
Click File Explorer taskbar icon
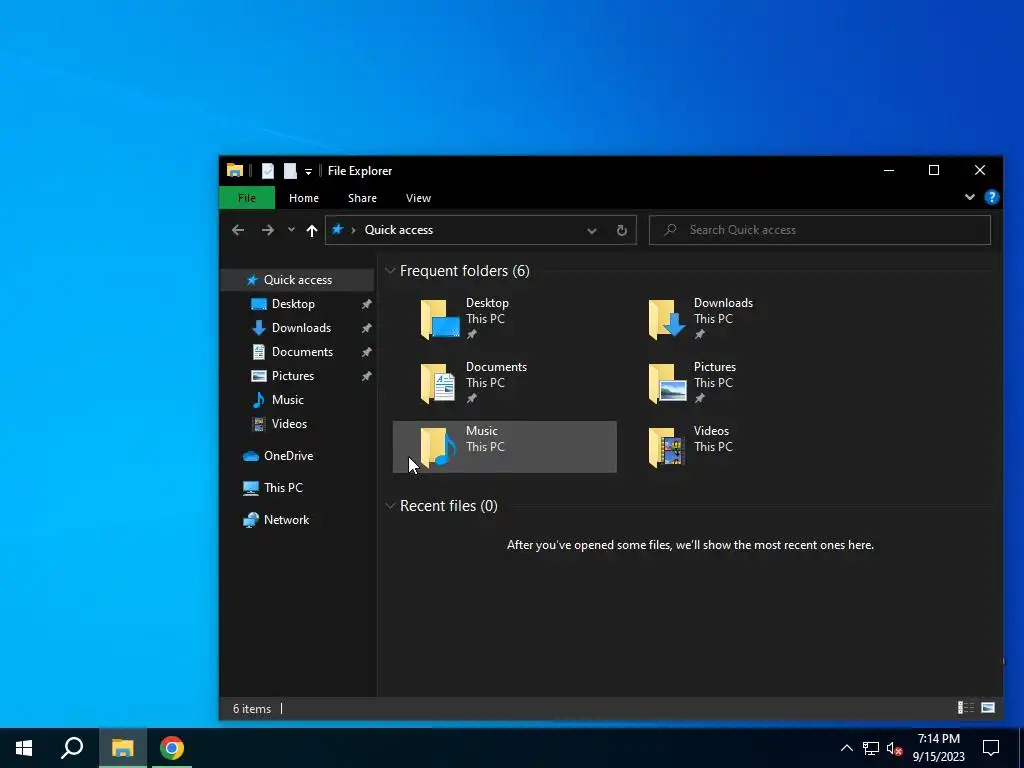[x=123, y=748]
